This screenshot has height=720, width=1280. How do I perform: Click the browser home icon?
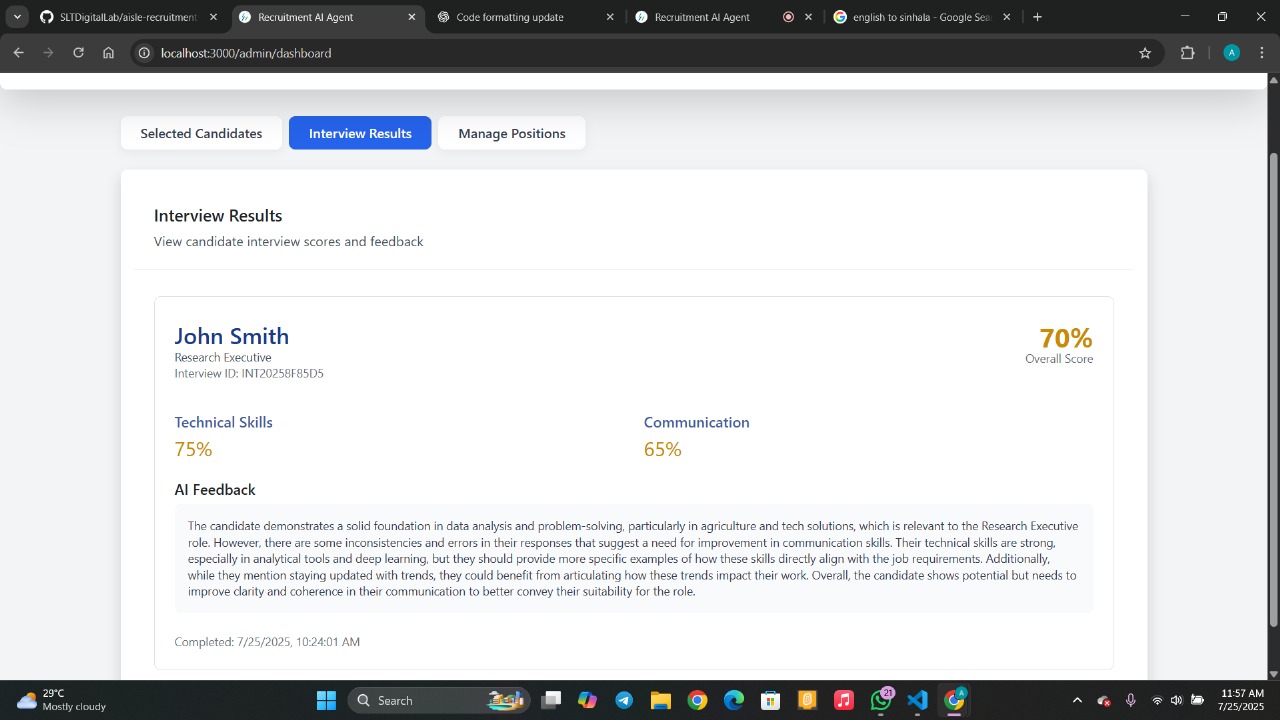(x=108, y=53)
